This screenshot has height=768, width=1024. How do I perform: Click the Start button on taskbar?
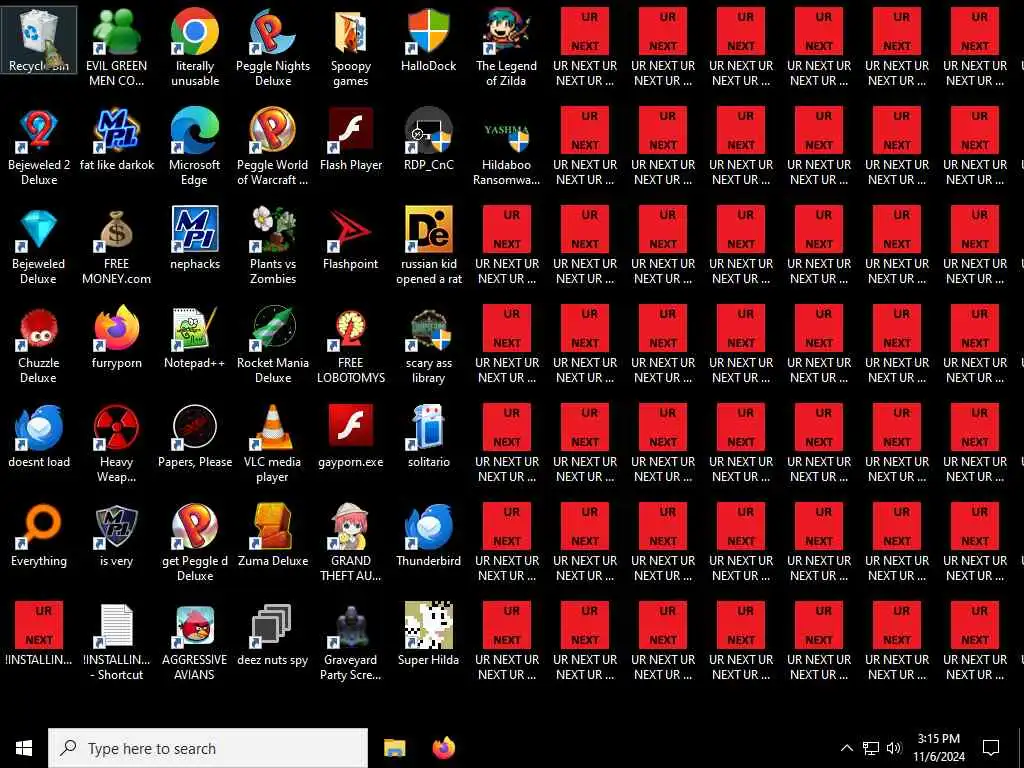tap(24, 748)
